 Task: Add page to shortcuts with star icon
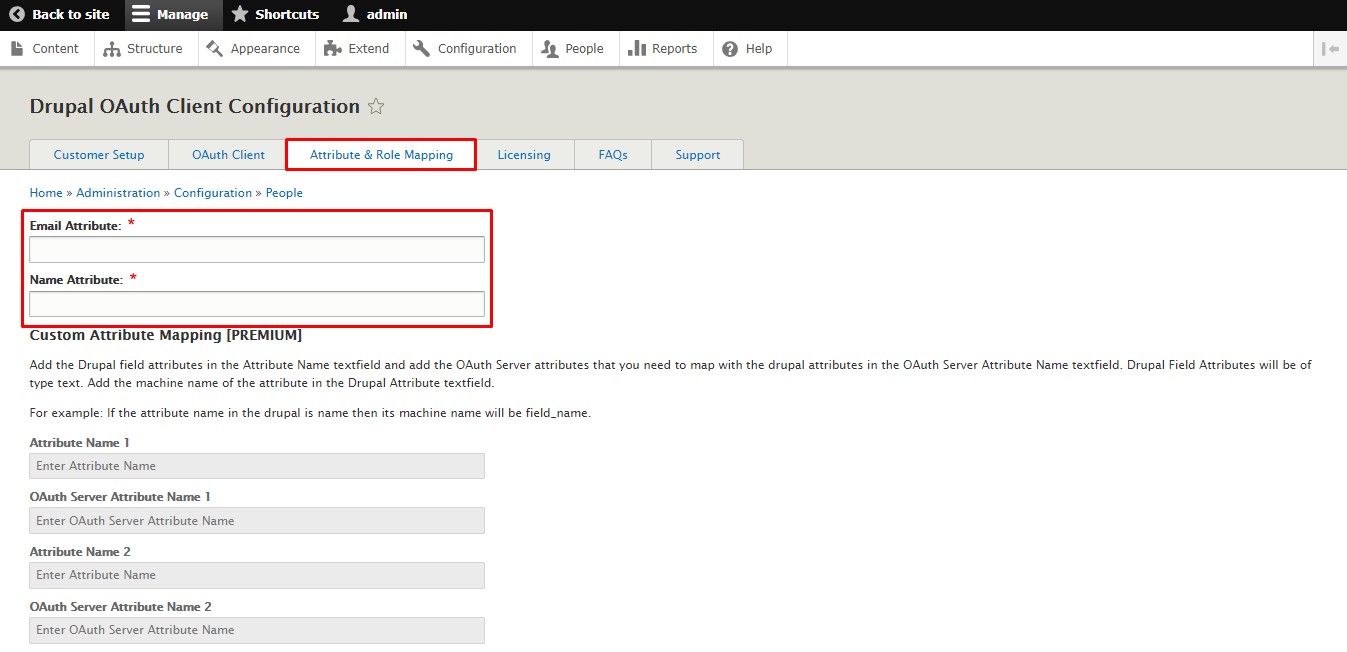pyautogui.click(x=376, y=106)
